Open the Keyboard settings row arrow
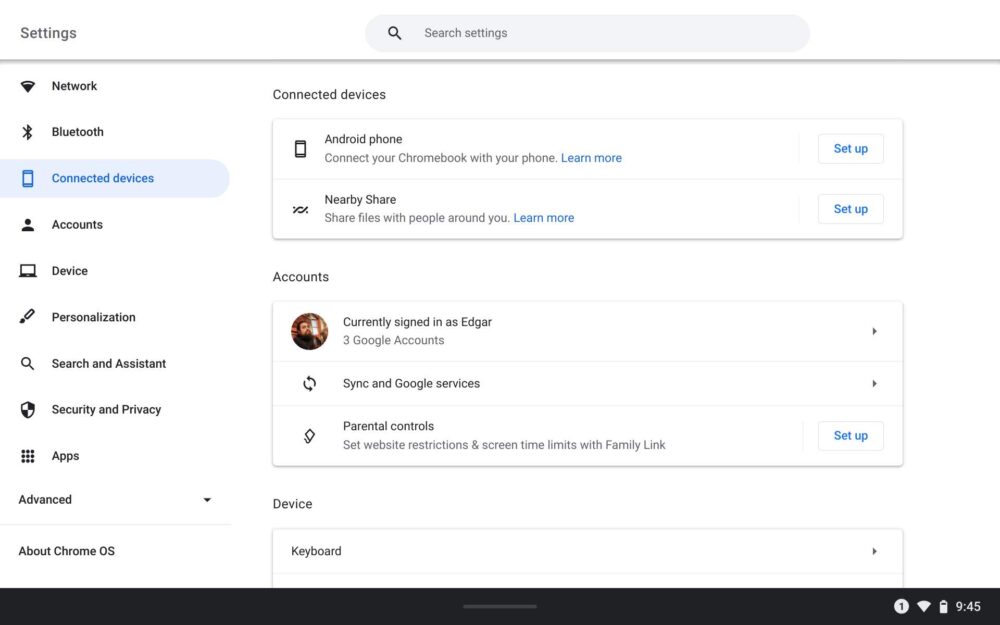The height and width of the screenshot is (625, 1000). click(874, 551)
